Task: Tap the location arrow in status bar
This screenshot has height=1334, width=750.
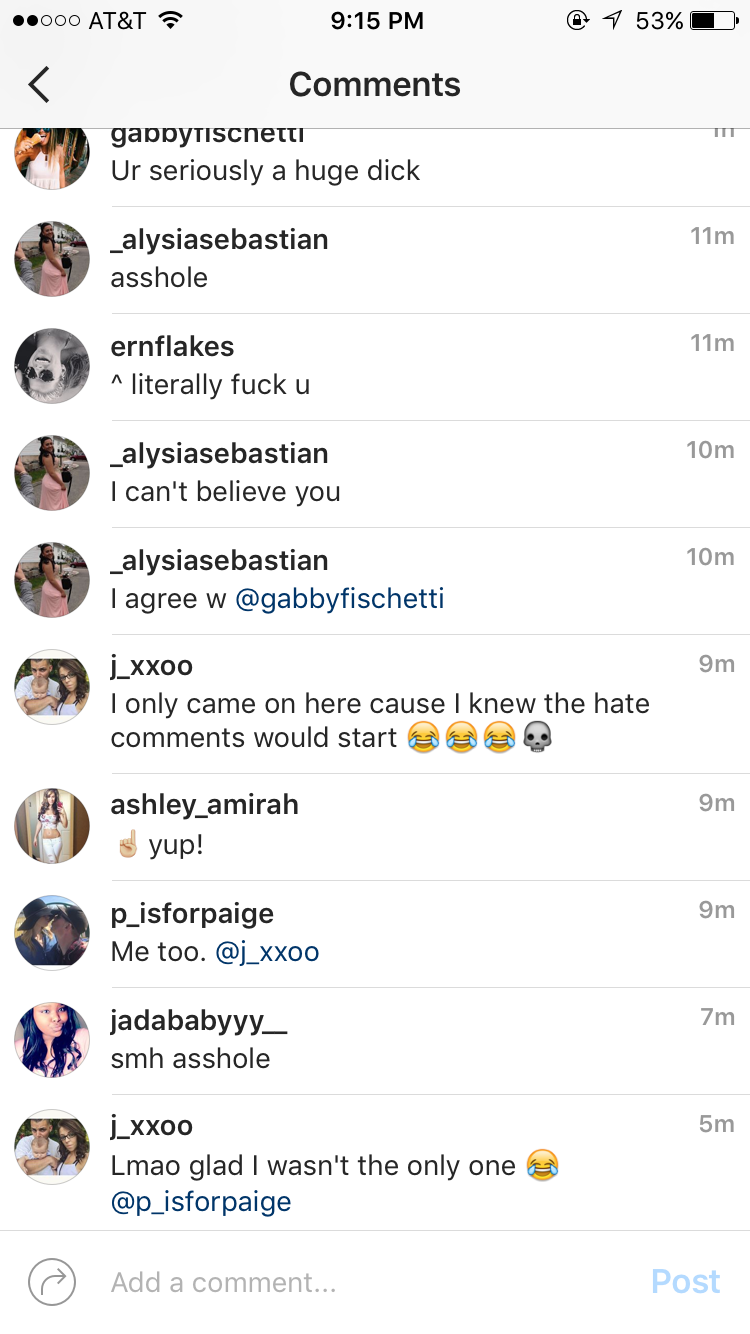Action: coord(612,20)
